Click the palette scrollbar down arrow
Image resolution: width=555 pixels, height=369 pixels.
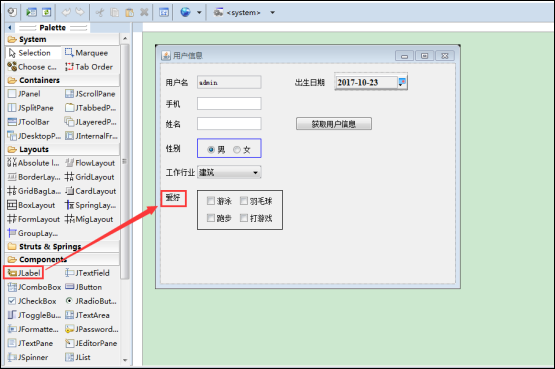pos(125,360)
